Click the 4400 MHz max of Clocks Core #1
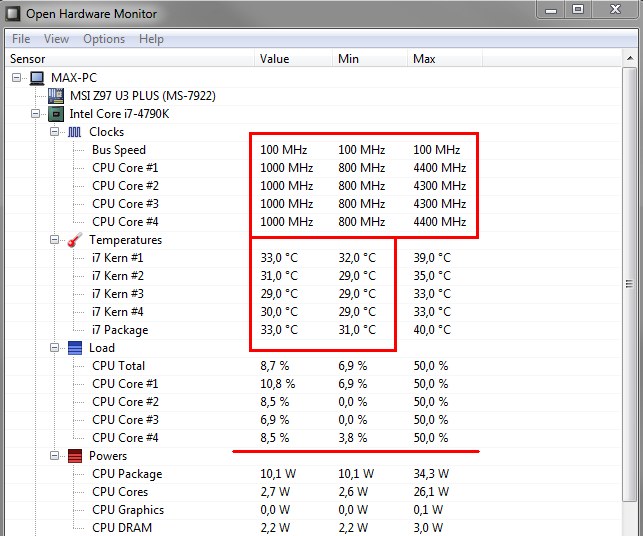Screen dimensions: 643x536 tap(440, 168)
